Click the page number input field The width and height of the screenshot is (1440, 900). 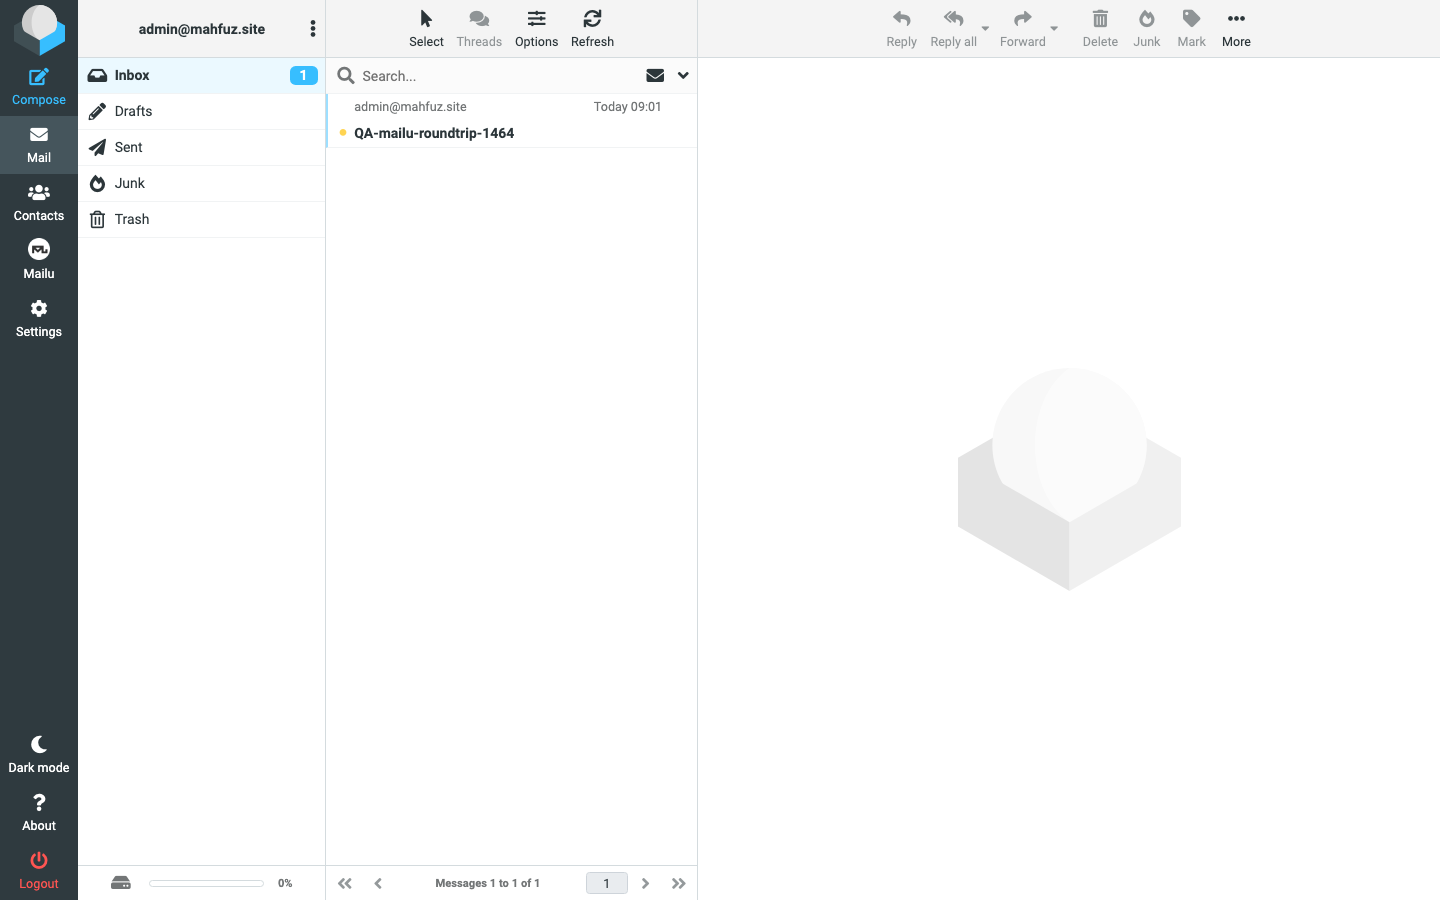[606, 883]
